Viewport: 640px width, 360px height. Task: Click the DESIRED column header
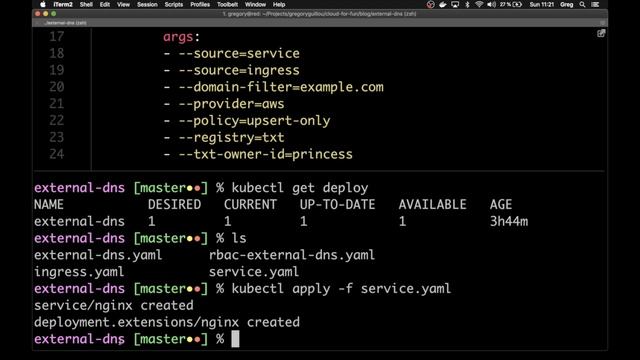[x=174, y=204]
